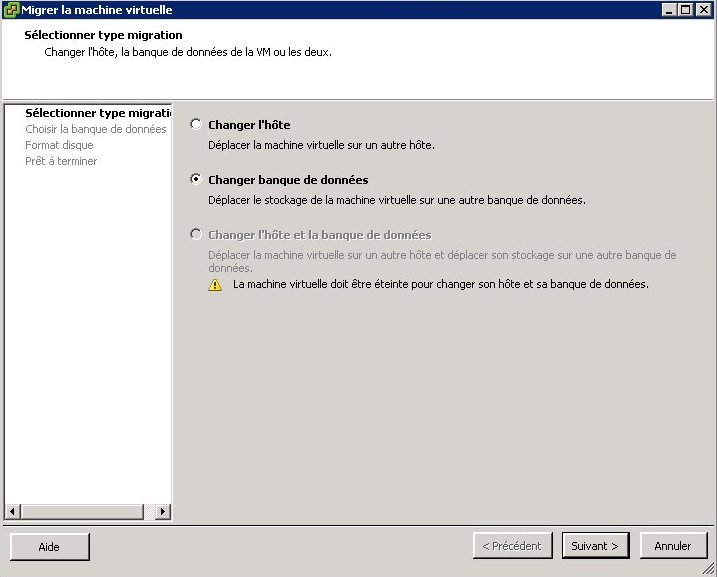Select the "Changer l'hôte" radio button
The width and height of the screenshot is (717, 577).
(x=196, y=125)
